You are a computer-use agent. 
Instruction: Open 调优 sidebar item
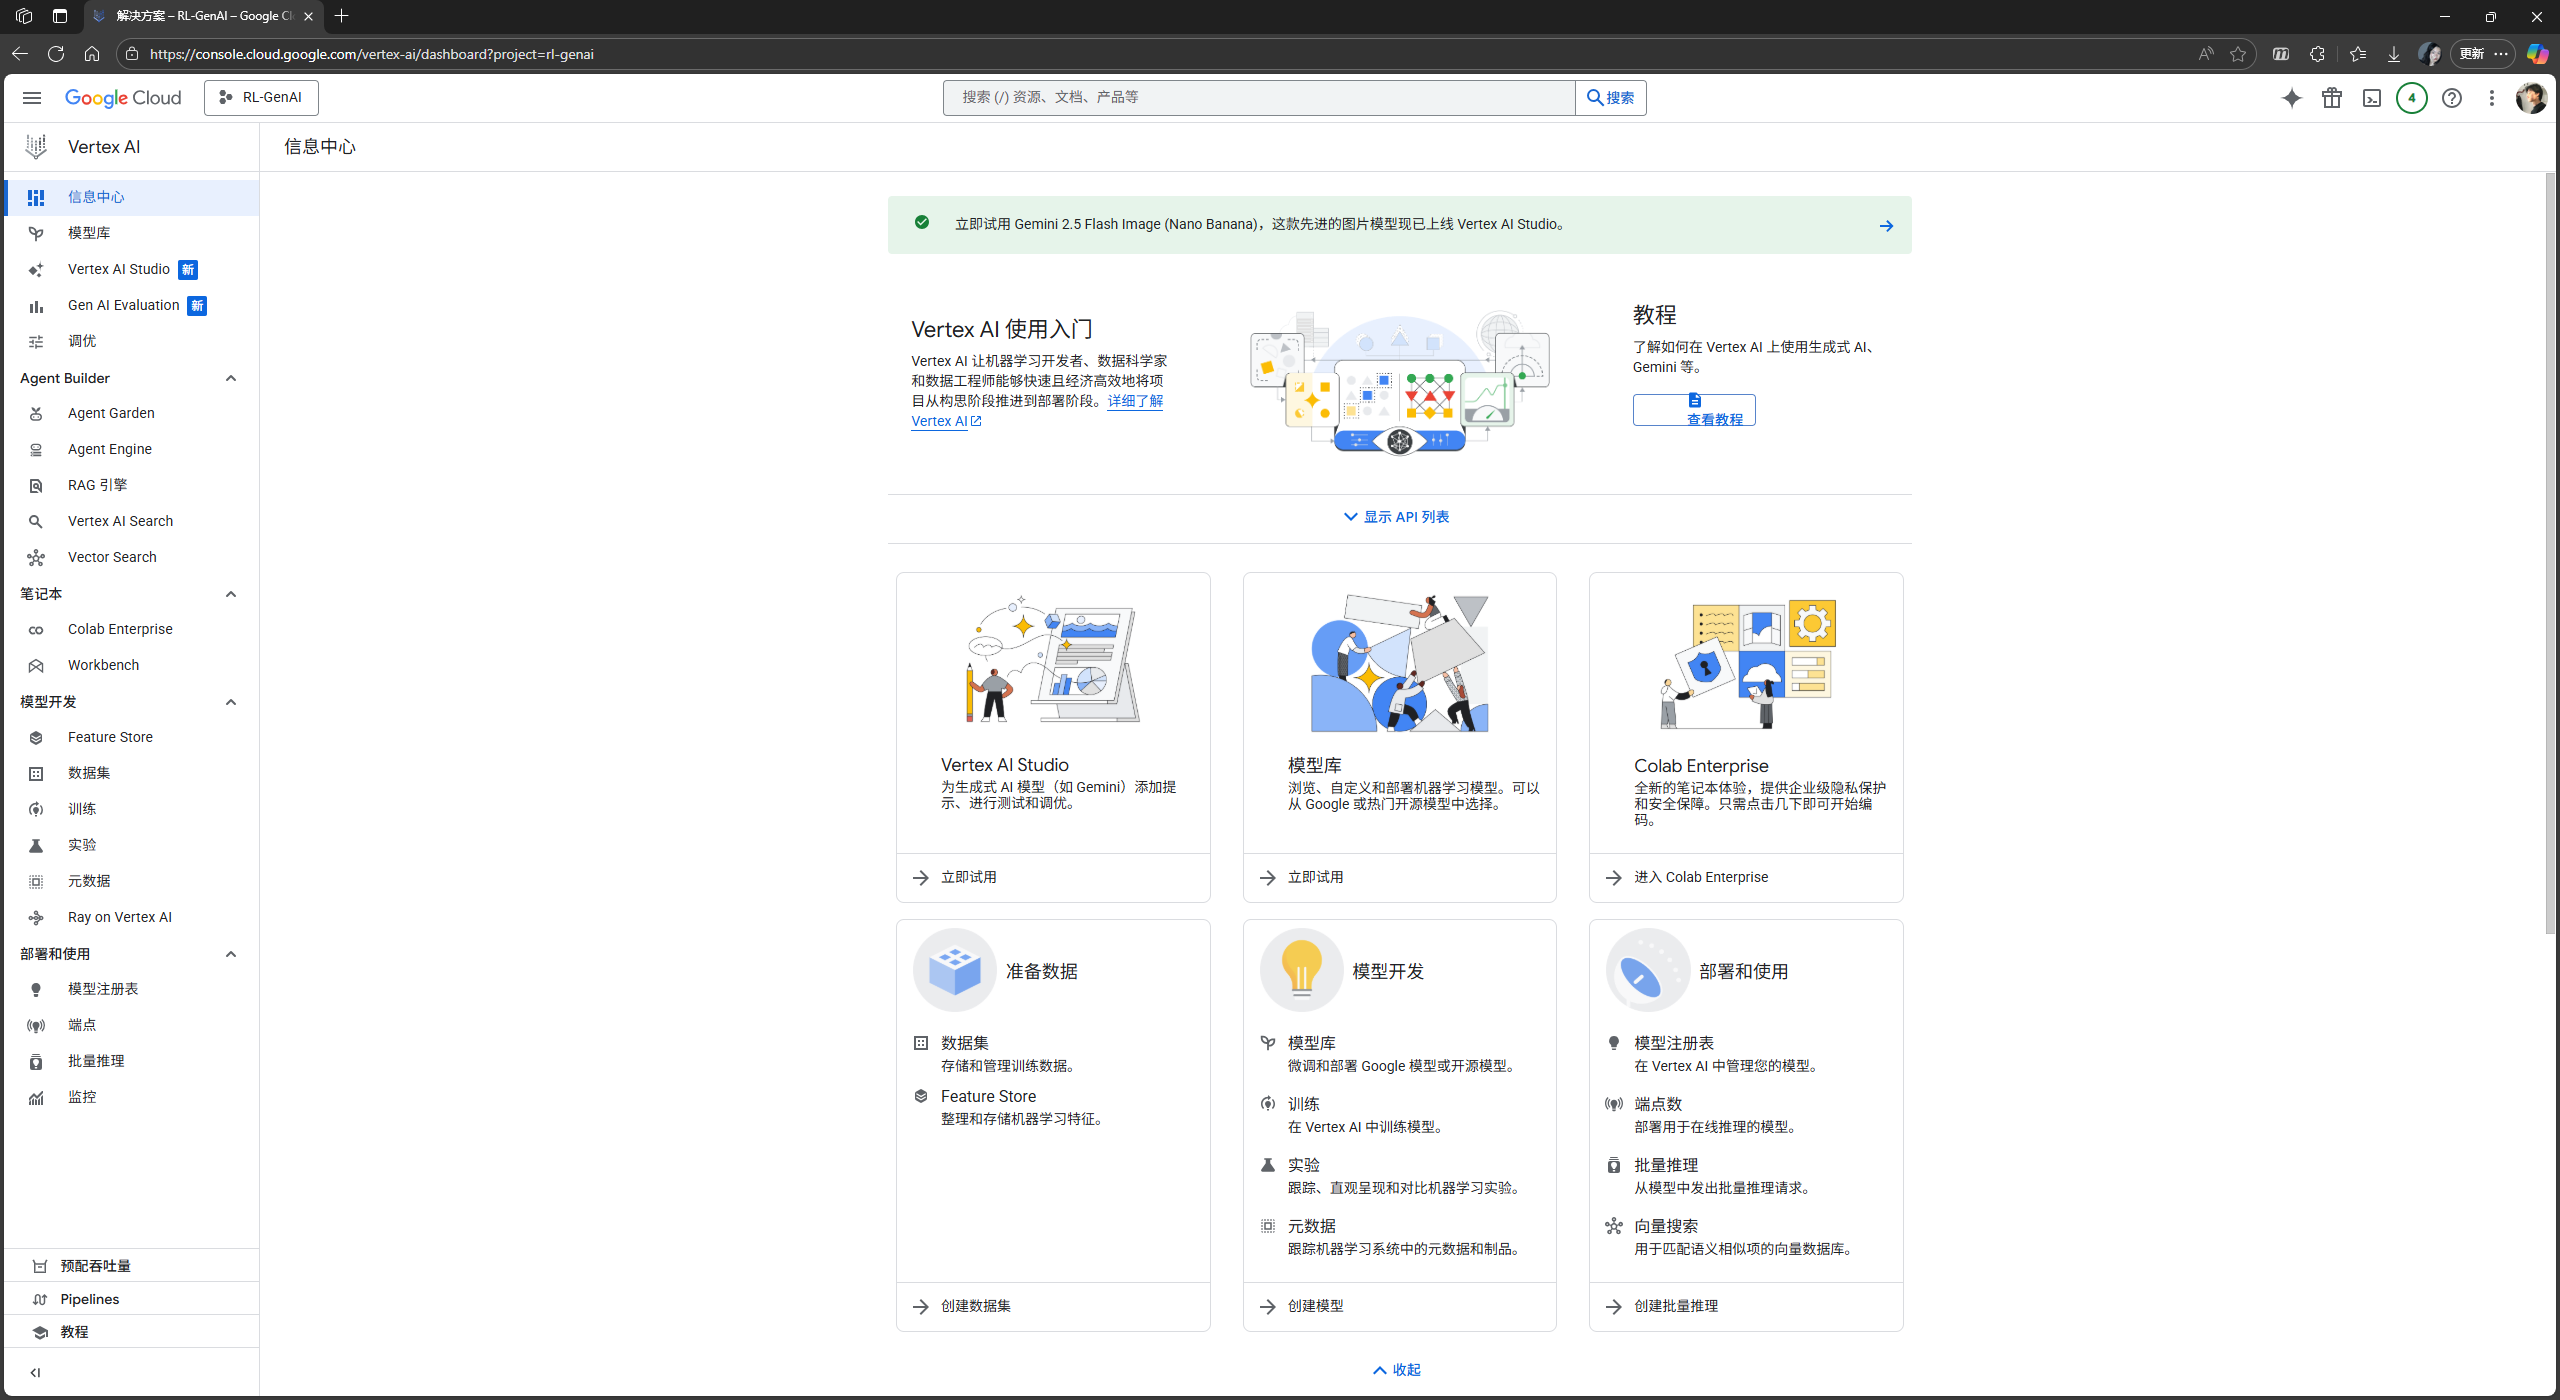pyautogui.click(x=132, y=341)
